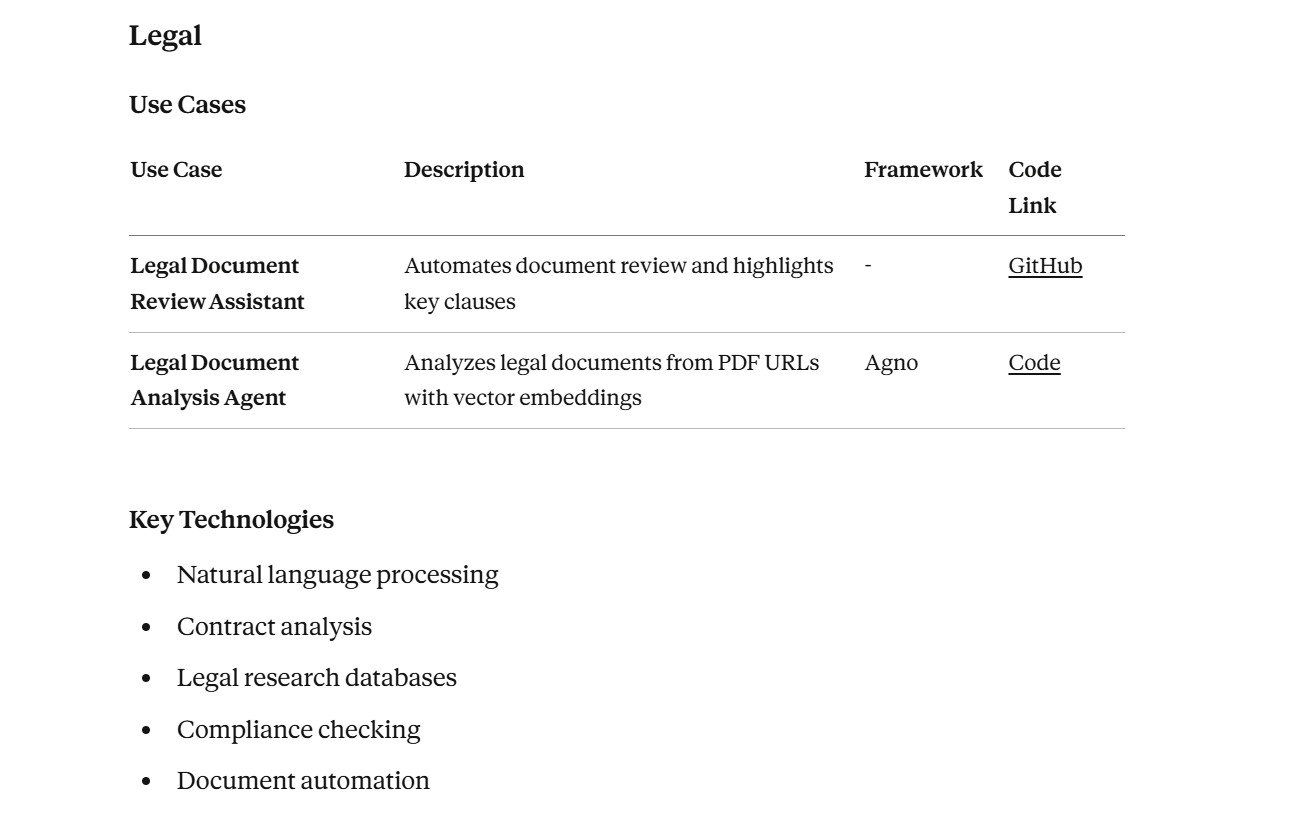Image resolution: width=1304 pixels, height=836 pixels.
Task: Click the dash in the Framework column
Action: coord(868,266)
